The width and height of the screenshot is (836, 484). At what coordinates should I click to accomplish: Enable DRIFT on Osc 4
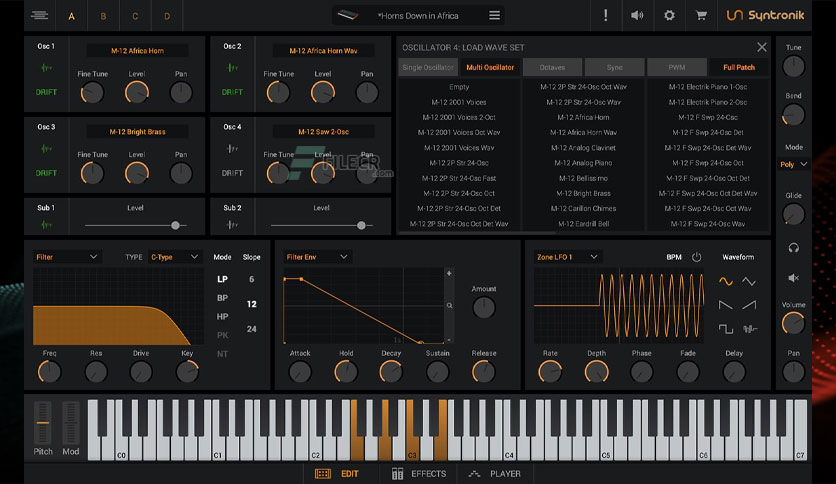point(232,173)
